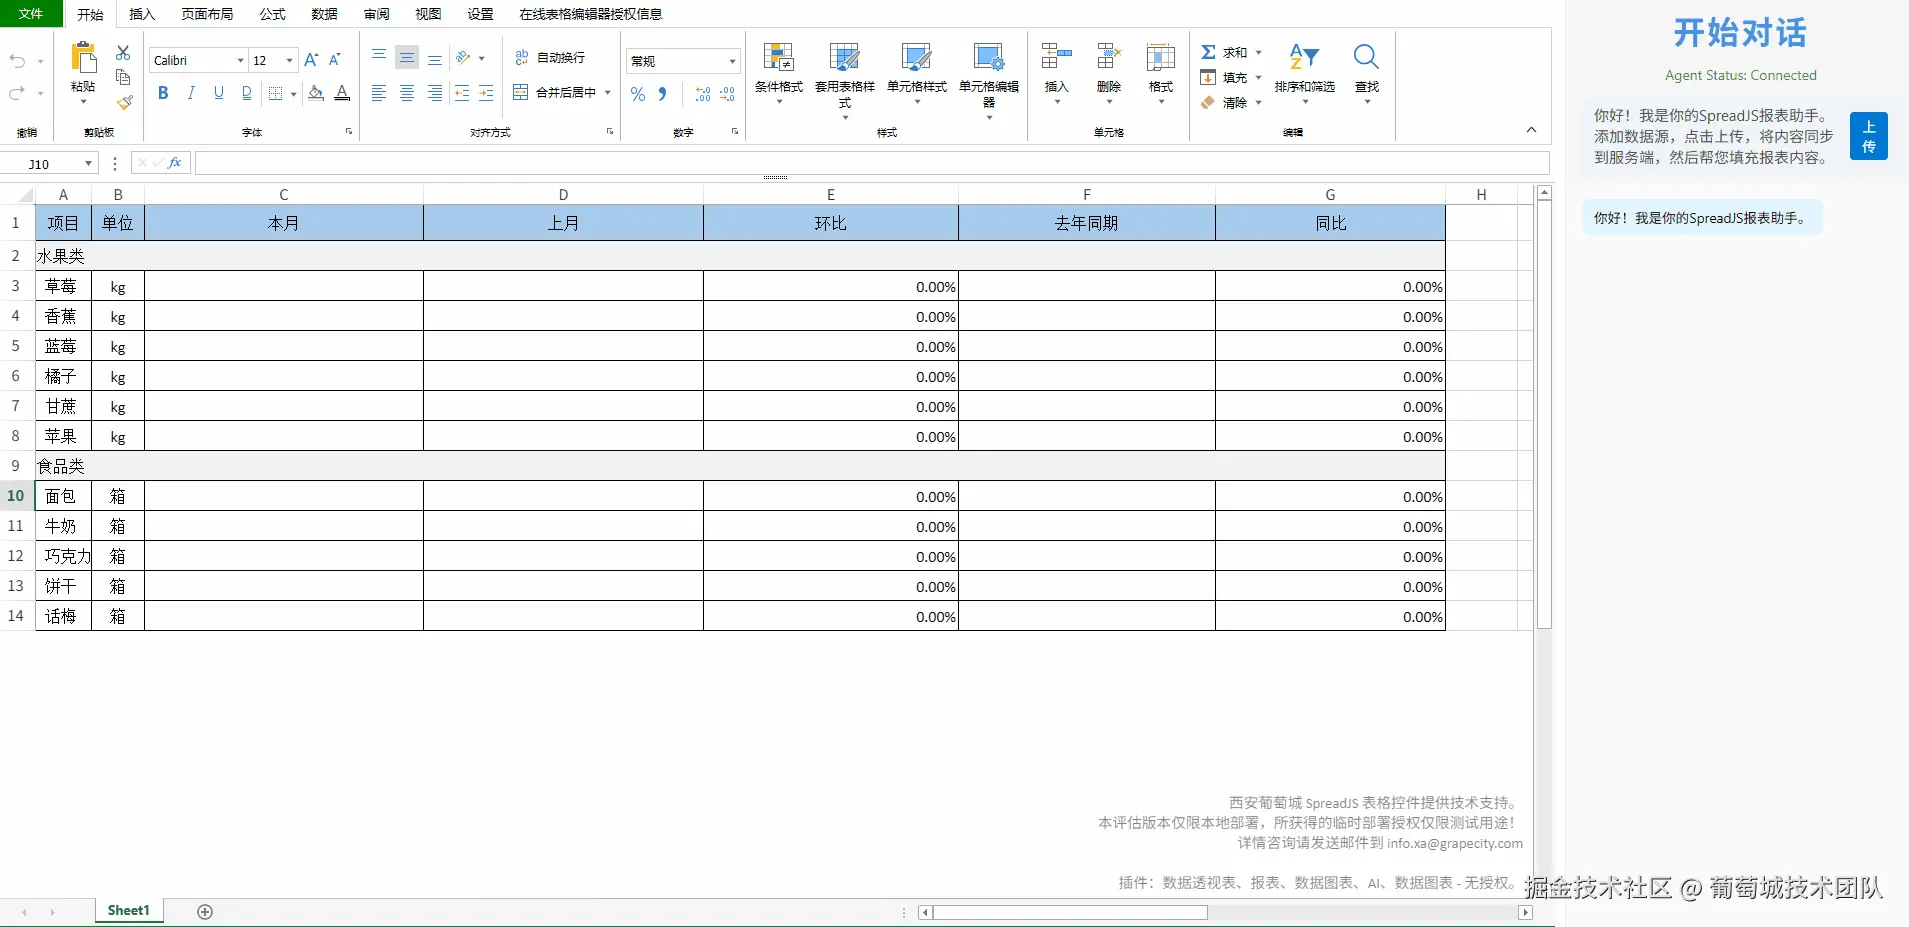Select the Sheet1 sheet tab
This screenshot has height=927, width=1909.
tap(129, 911)
